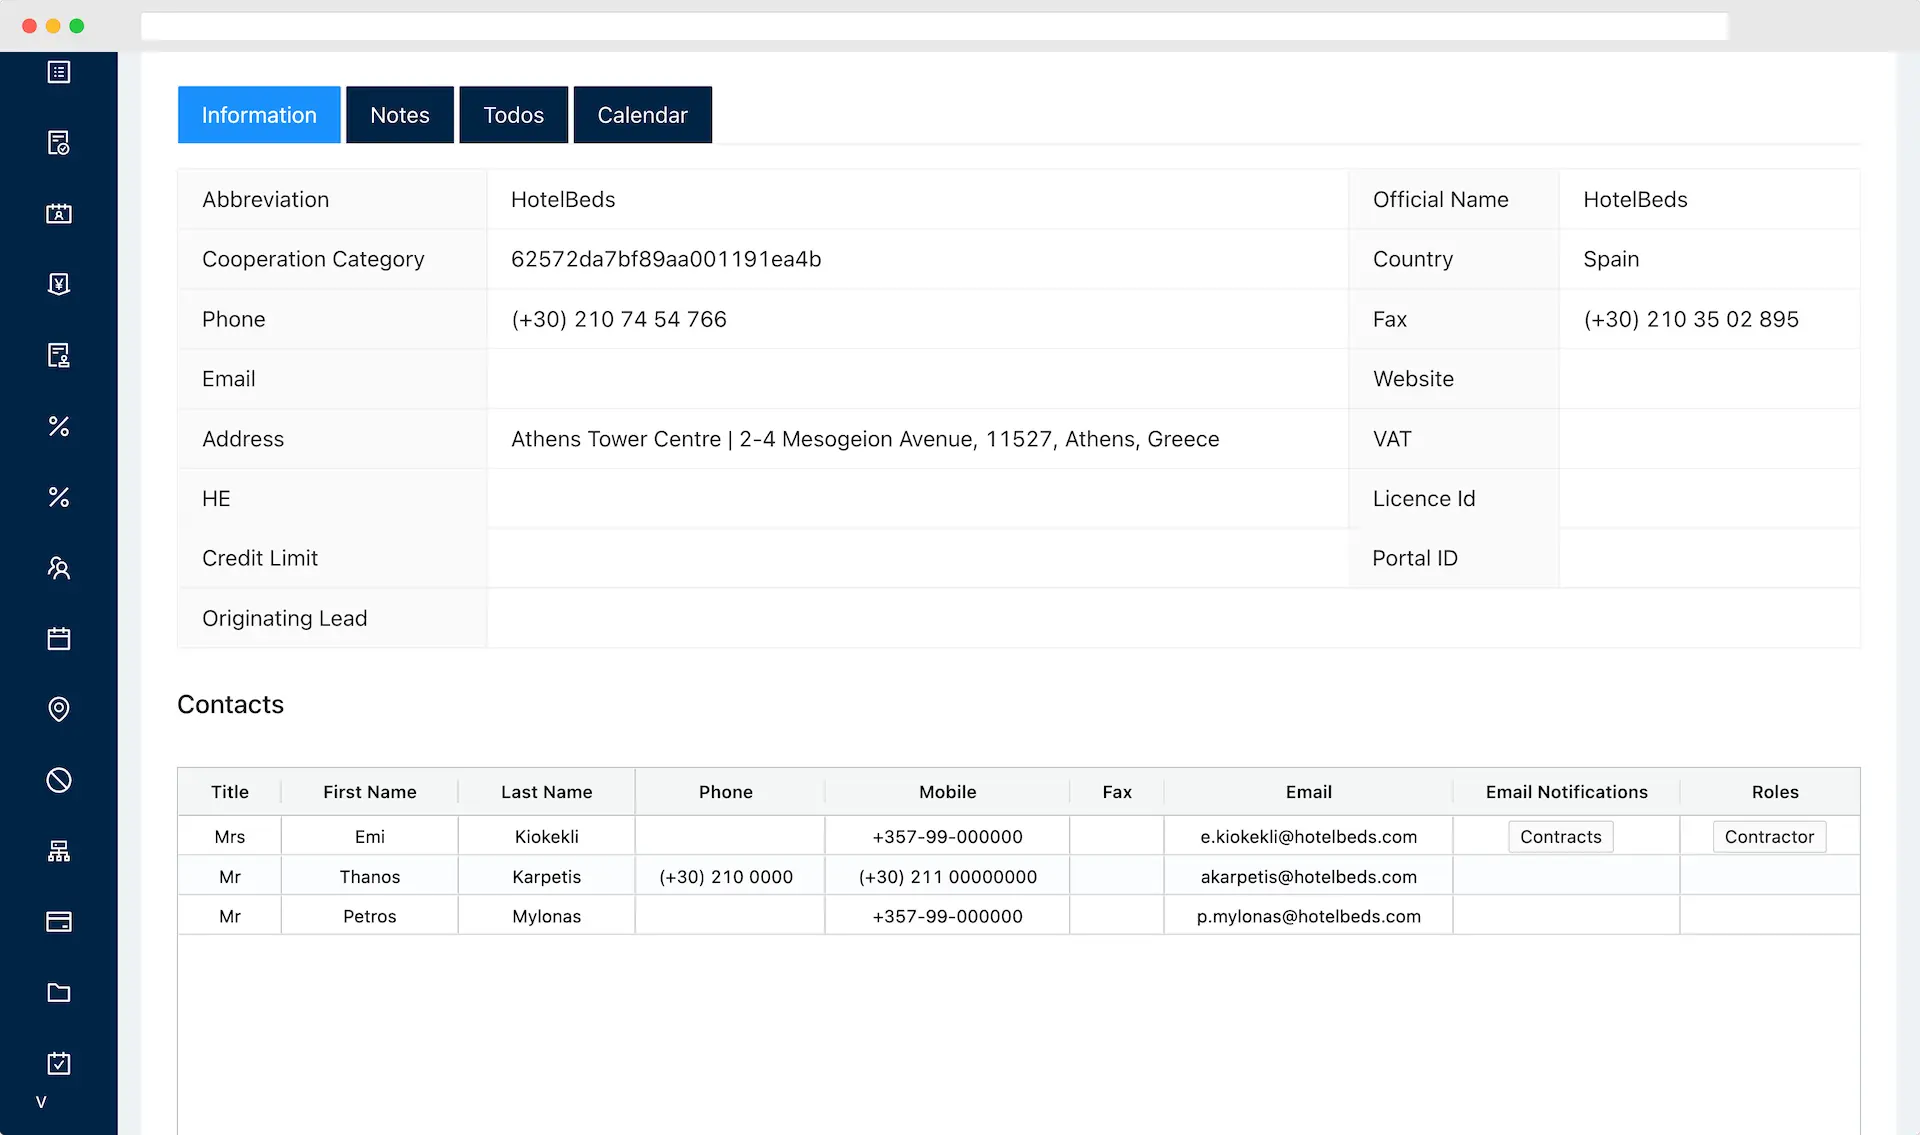Viewport: 1920px width, 1135px height.
Task: Click the Abbreviation value HotelBeds
Action: click(563, 199)
